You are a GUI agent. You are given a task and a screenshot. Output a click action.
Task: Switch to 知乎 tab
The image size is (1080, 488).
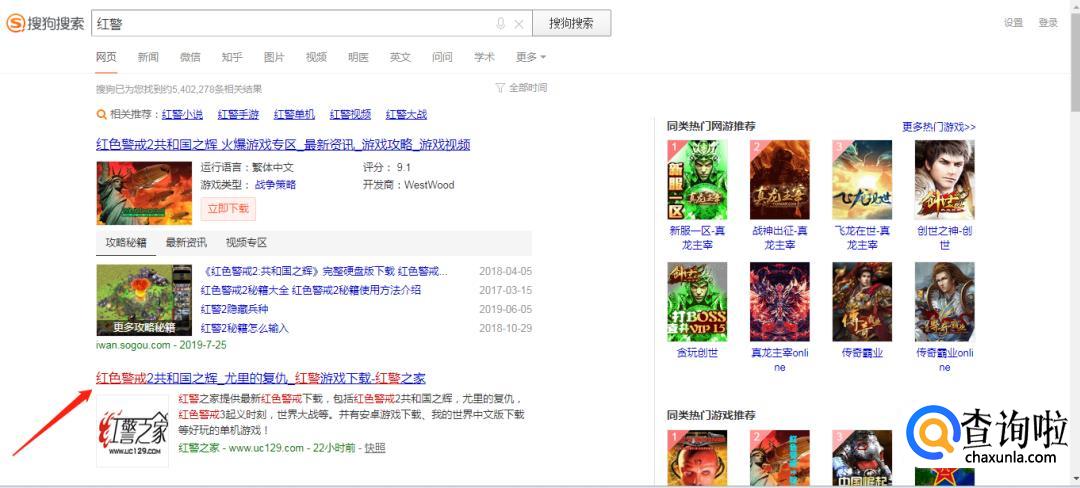(232, 57)
